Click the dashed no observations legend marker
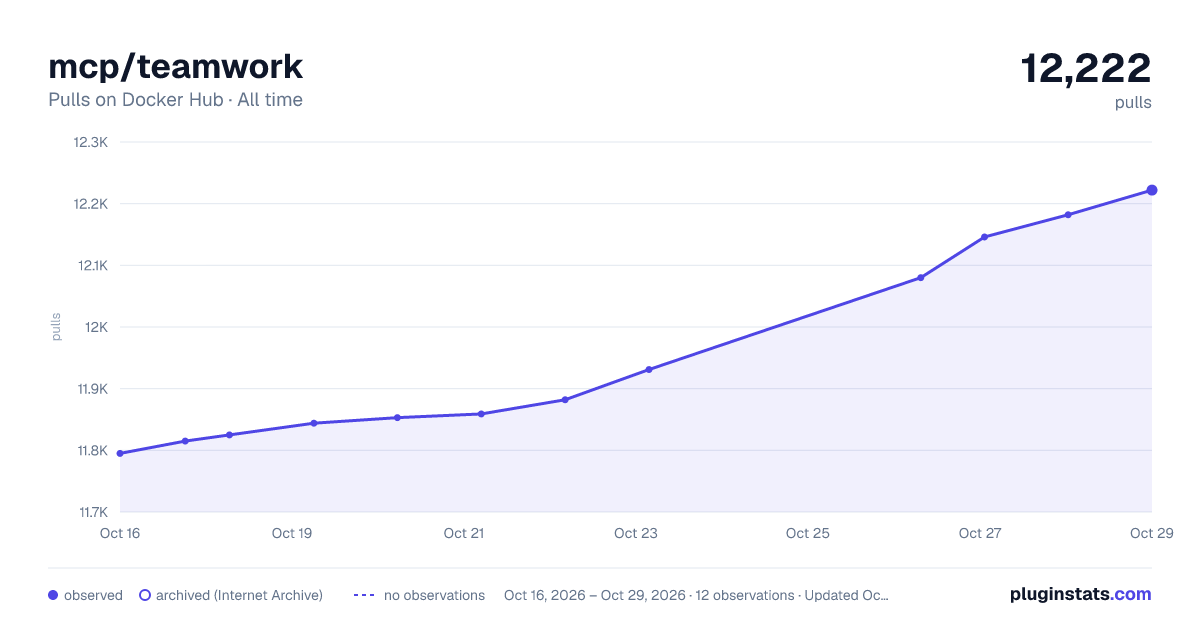Image resolution: width=1200 pixels, height=630 pixels. pyautogui.click(x=364, y=595)
